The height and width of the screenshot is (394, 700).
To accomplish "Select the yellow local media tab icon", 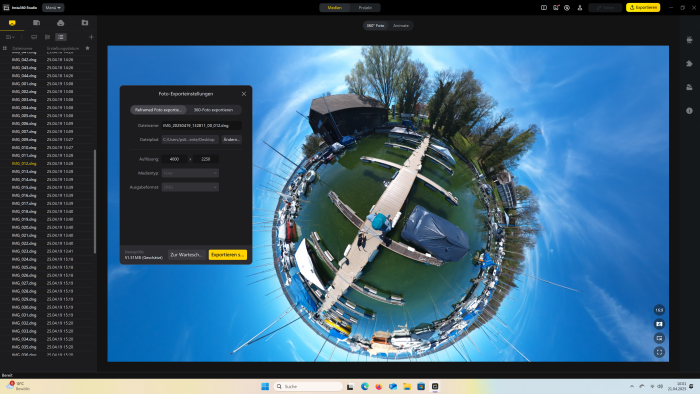I will pos(12,23).
